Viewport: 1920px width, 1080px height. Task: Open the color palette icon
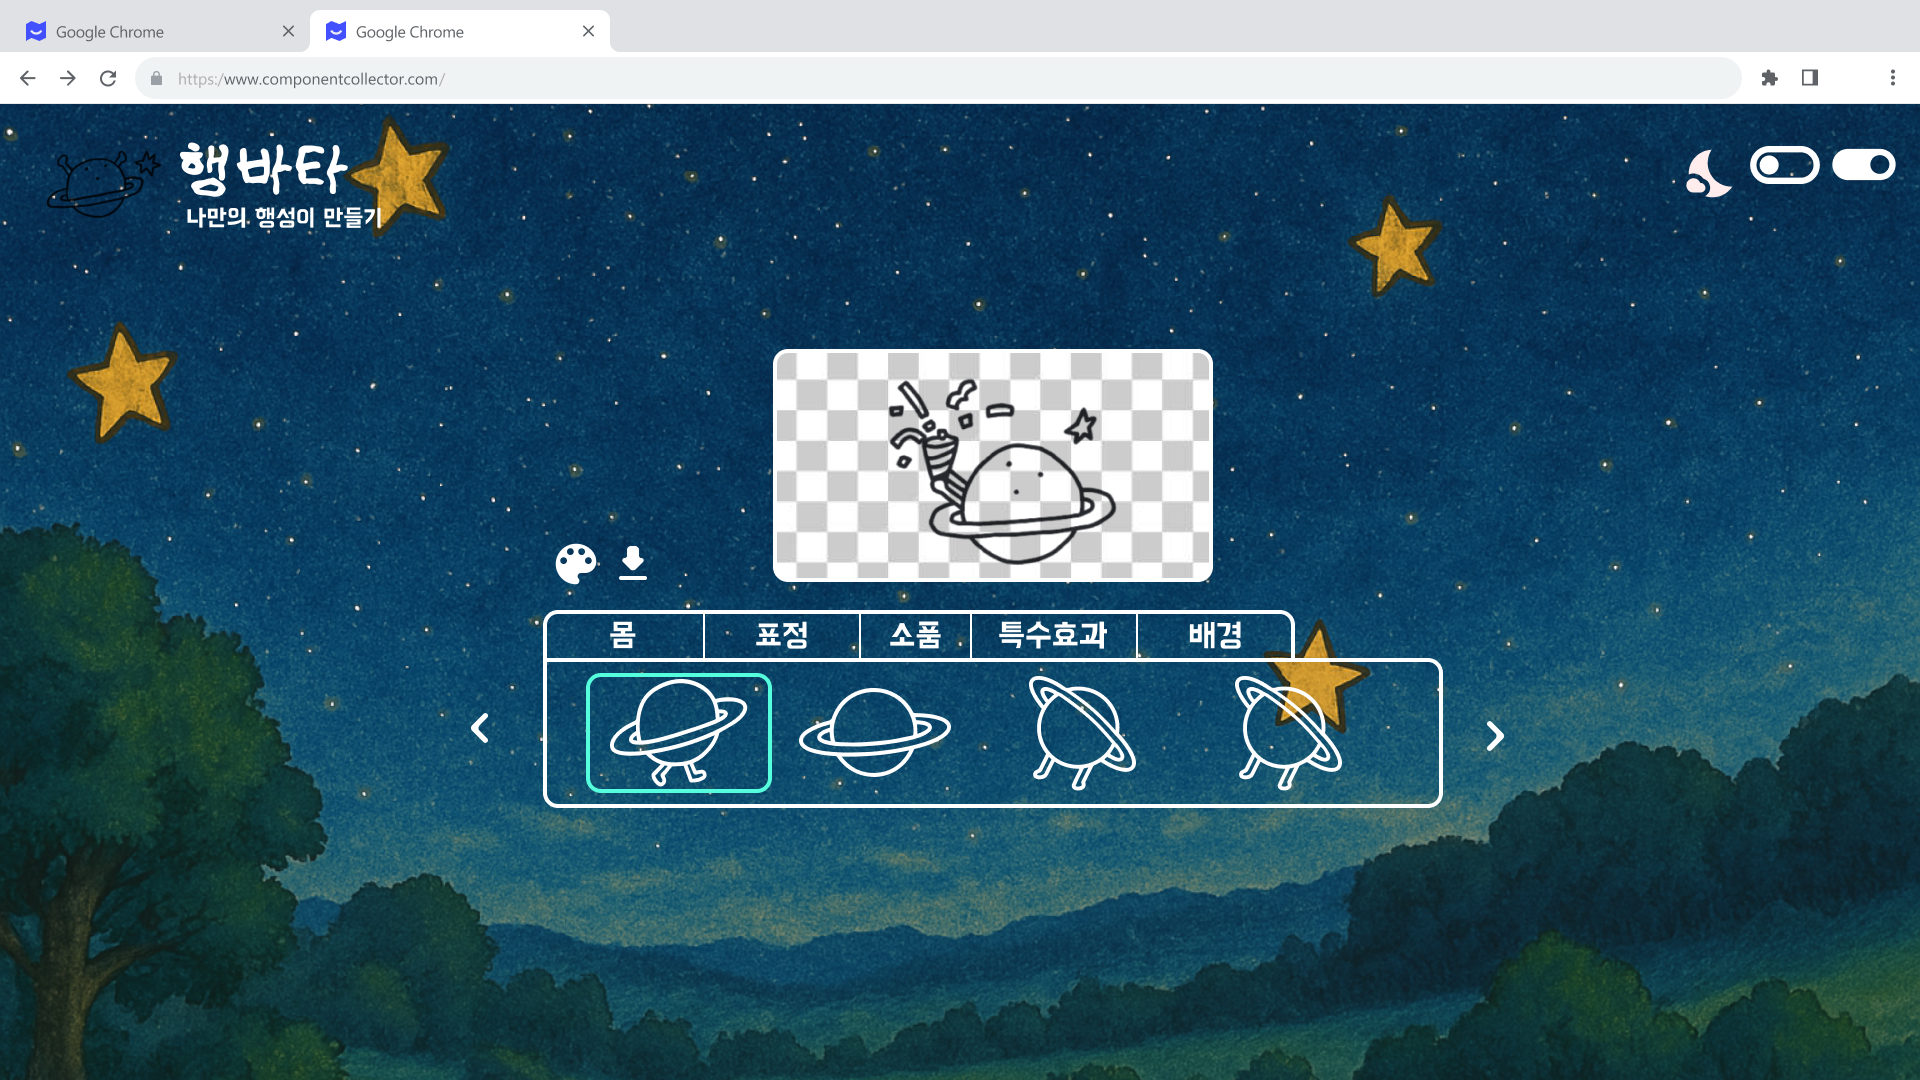coord(576,564)
